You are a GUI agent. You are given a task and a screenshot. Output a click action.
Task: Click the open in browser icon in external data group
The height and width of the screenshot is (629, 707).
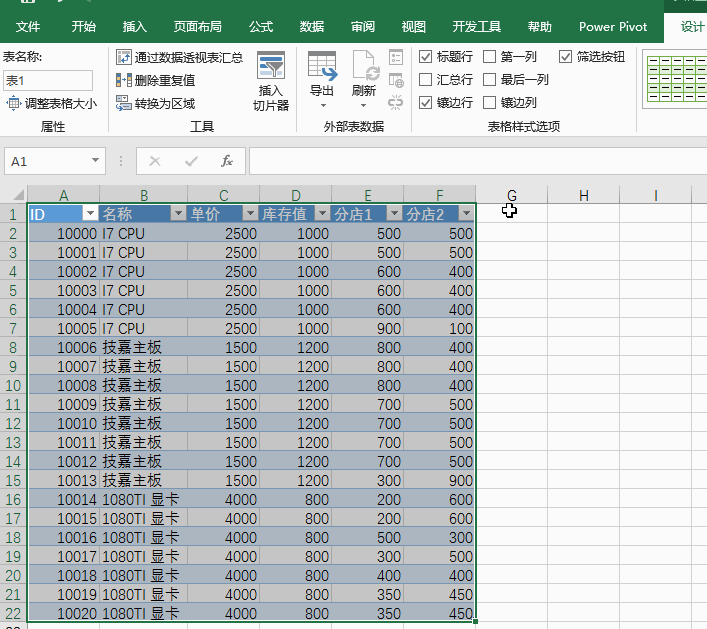point(395,80)
